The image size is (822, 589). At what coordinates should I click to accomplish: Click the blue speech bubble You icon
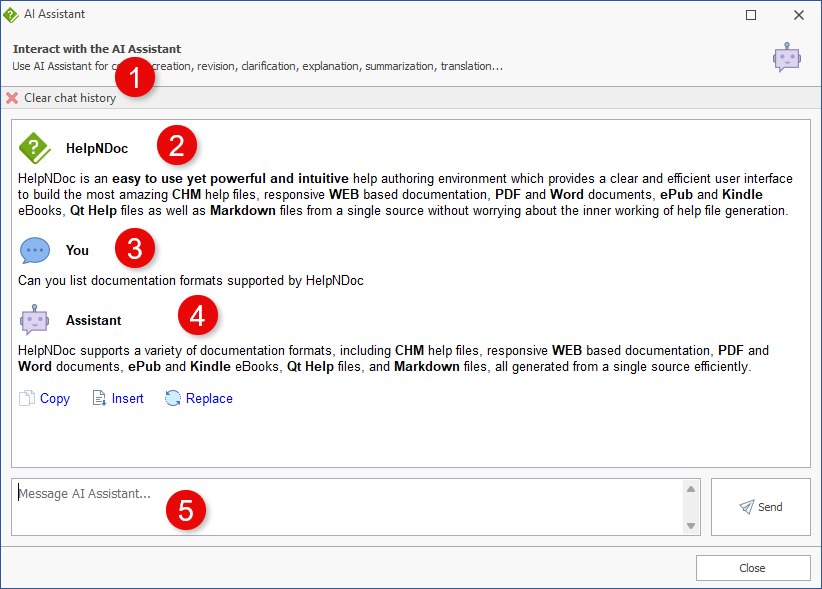coord(35,250)
